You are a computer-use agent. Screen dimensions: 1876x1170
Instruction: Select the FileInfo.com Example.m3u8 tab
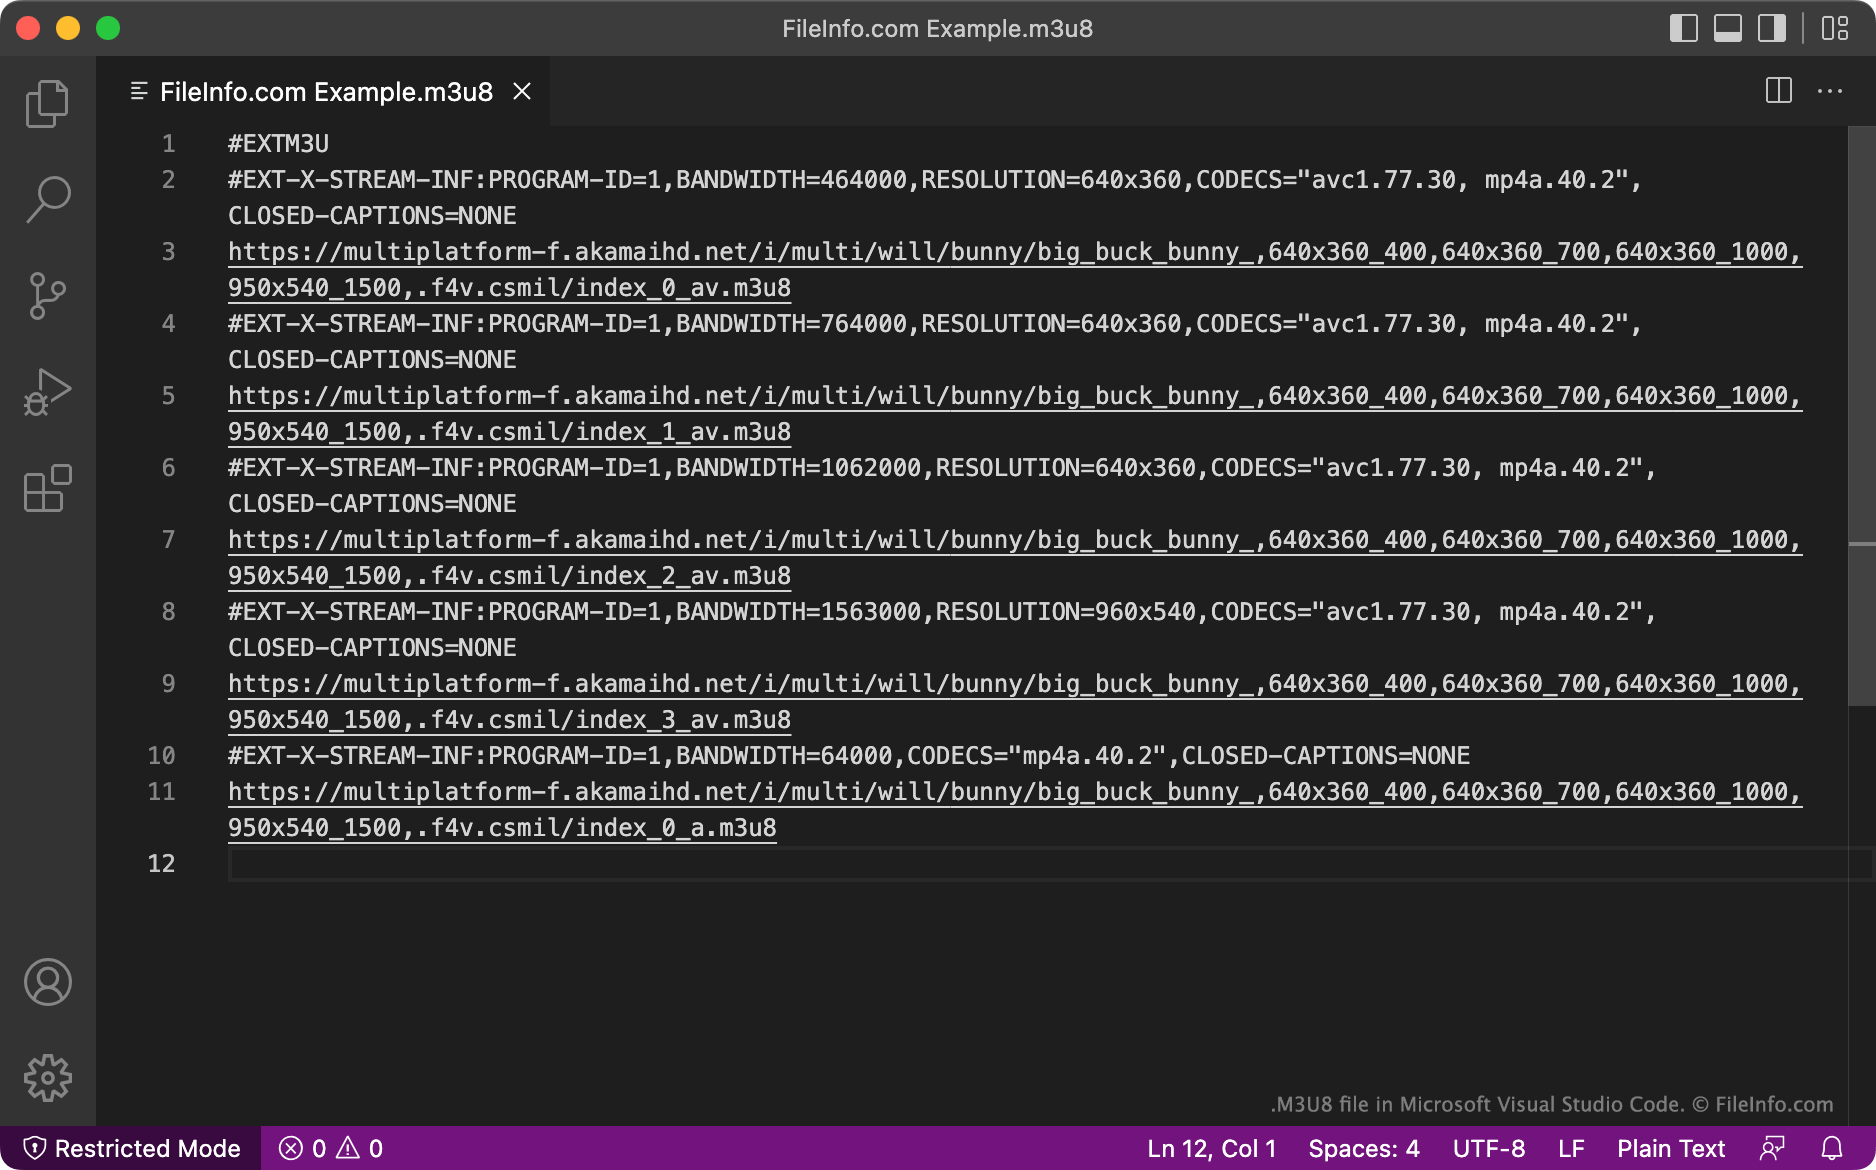(x=325, y=91)
